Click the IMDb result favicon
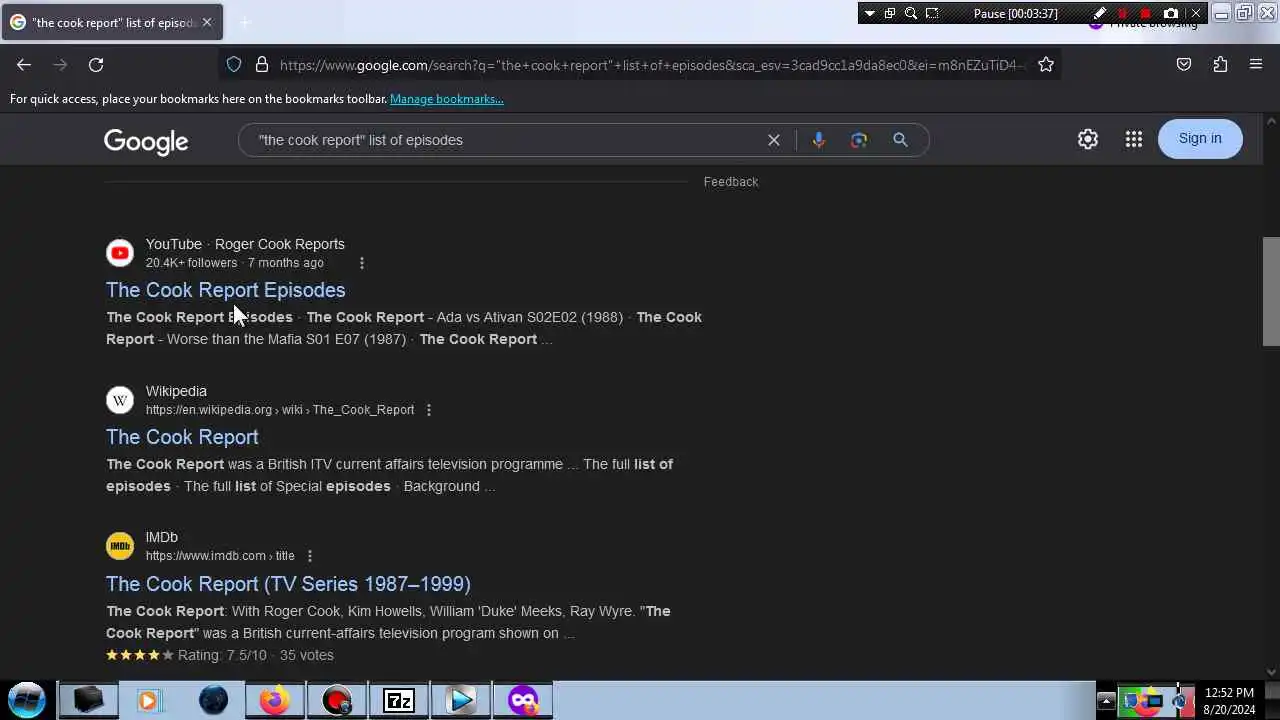1280x720 pixels. tap(120, 546)
